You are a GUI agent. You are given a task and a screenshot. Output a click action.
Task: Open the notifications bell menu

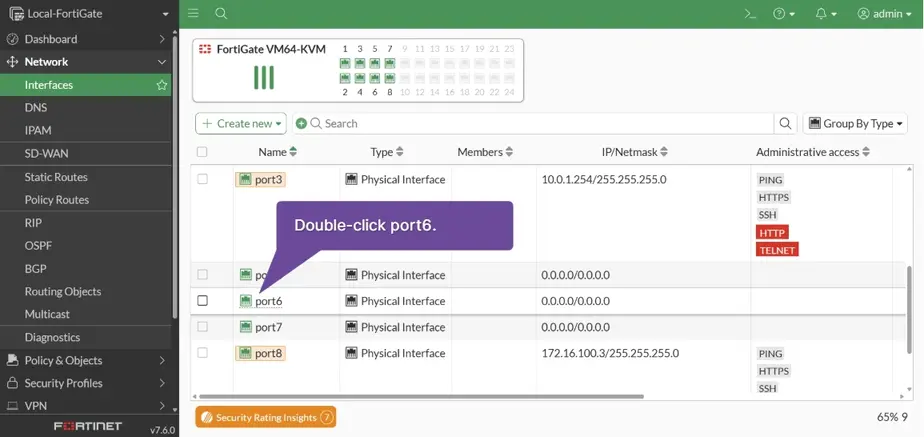point(826,14)
